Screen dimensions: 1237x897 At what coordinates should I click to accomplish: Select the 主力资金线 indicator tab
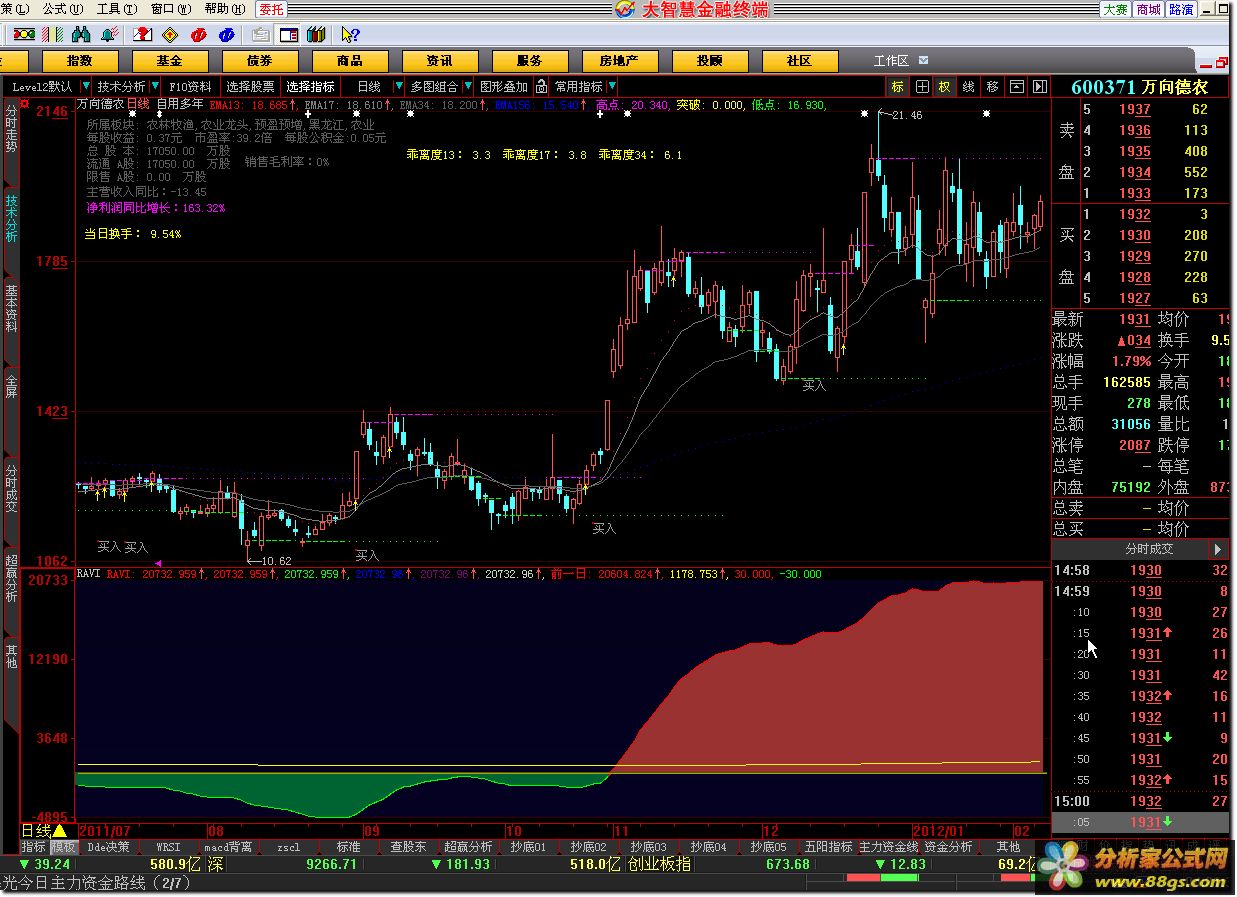pyautogui.click(x=888, y=847)
